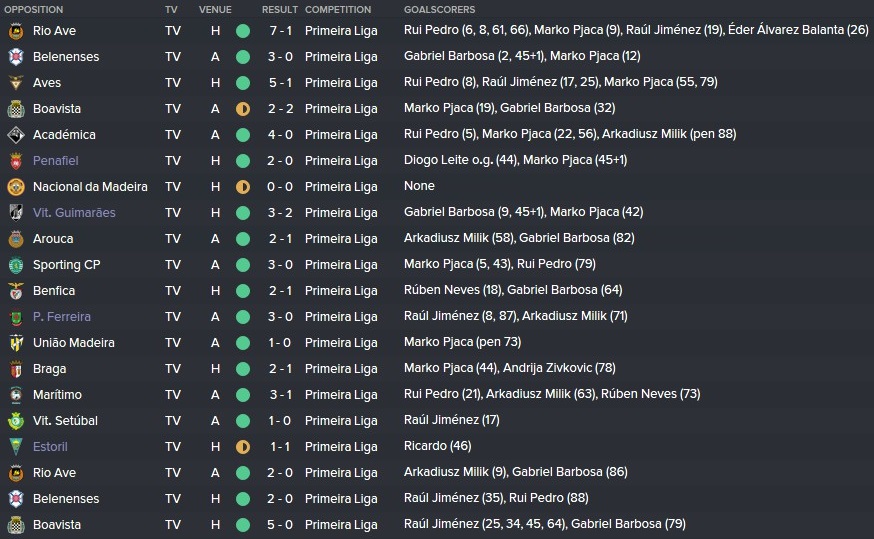The image size is (874, 539).
Task: Click the draw indicator for Estoril match
Action: point(243,447)
